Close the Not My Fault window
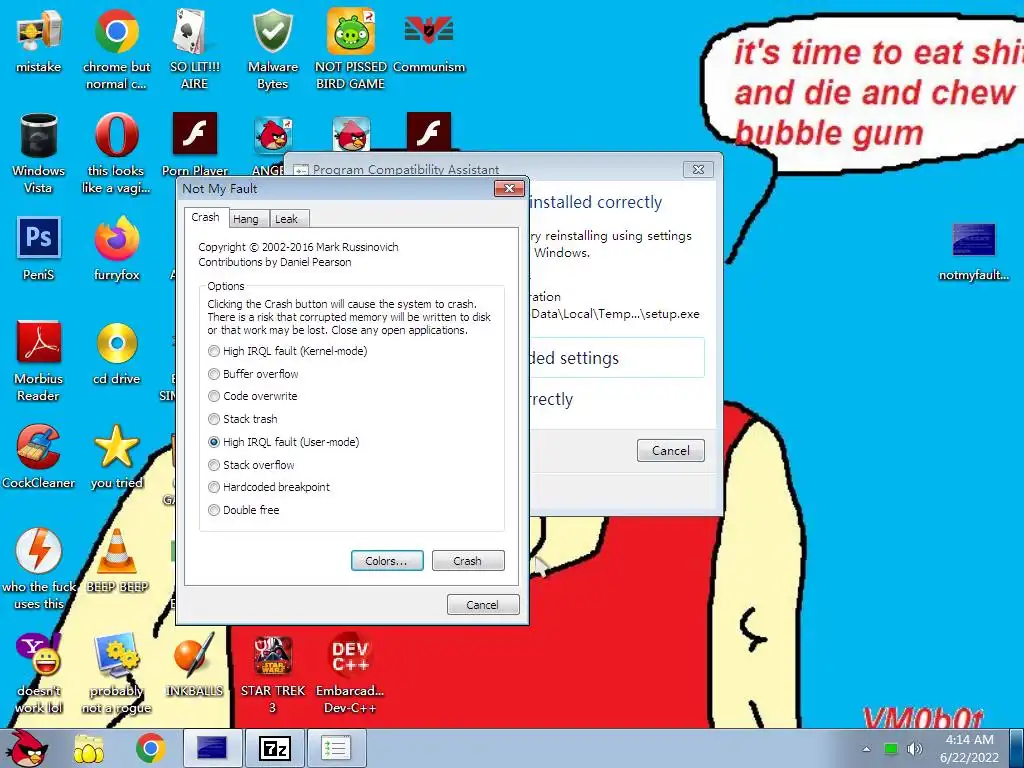 point(509,189)
